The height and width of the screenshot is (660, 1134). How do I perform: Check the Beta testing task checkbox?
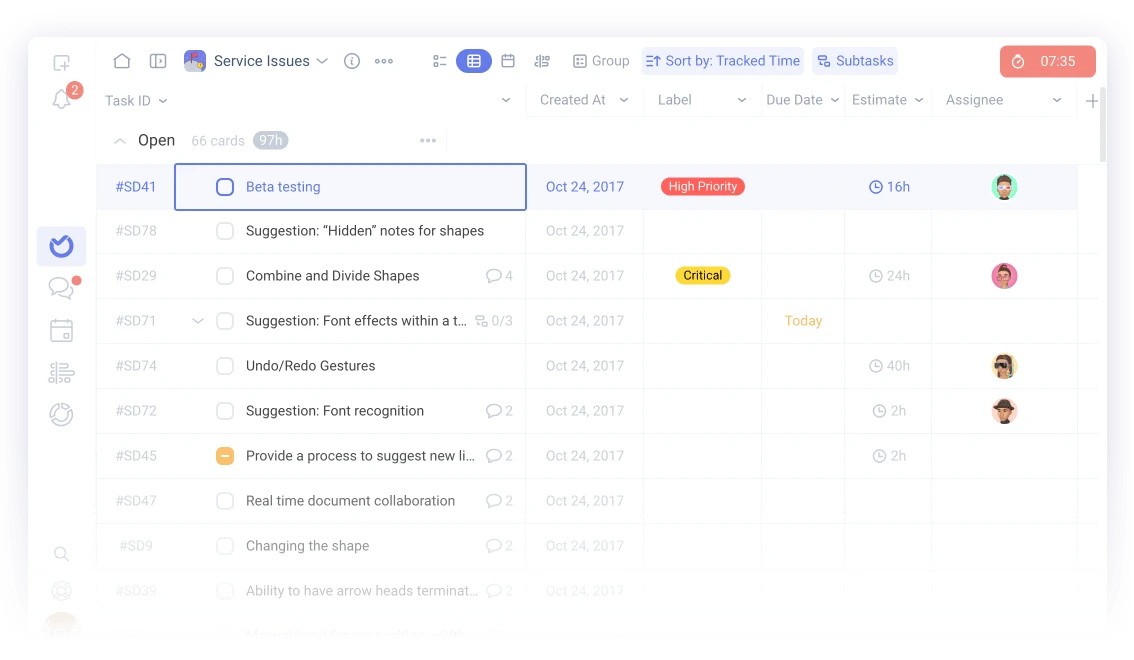click(x=225, y=187)
